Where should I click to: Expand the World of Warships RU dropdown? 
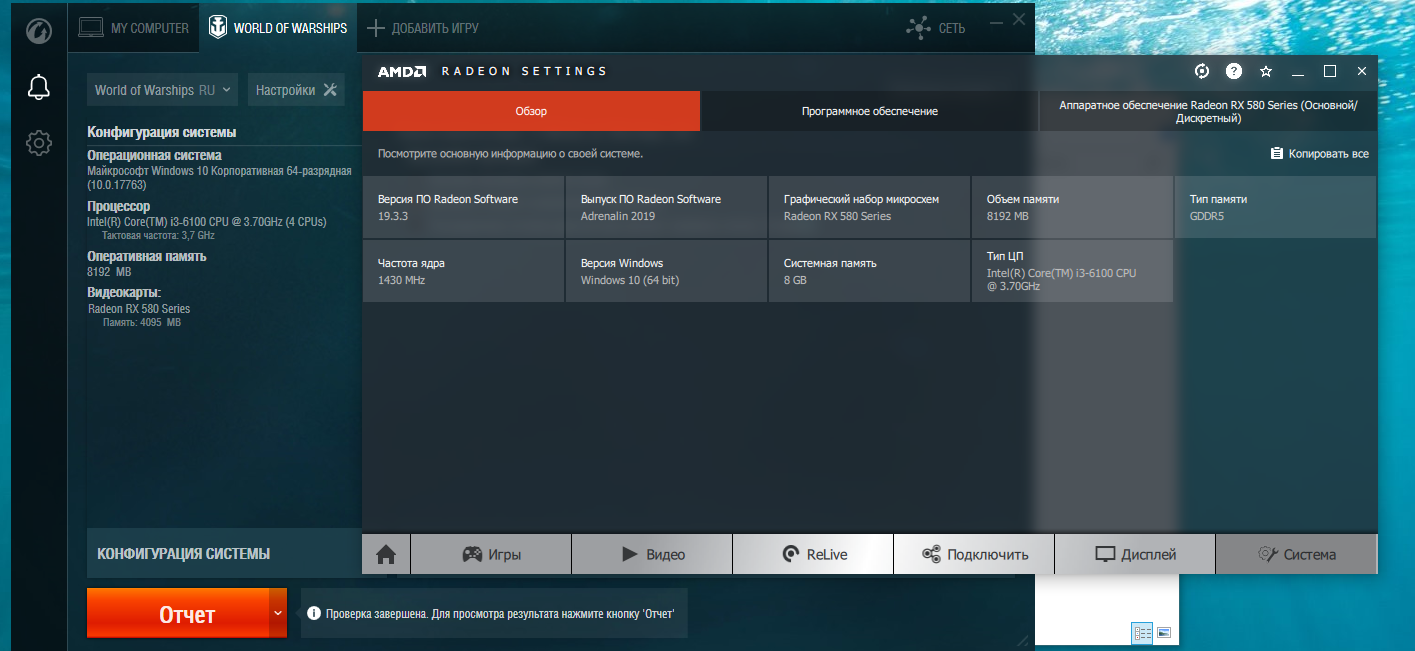pos(163,90)
